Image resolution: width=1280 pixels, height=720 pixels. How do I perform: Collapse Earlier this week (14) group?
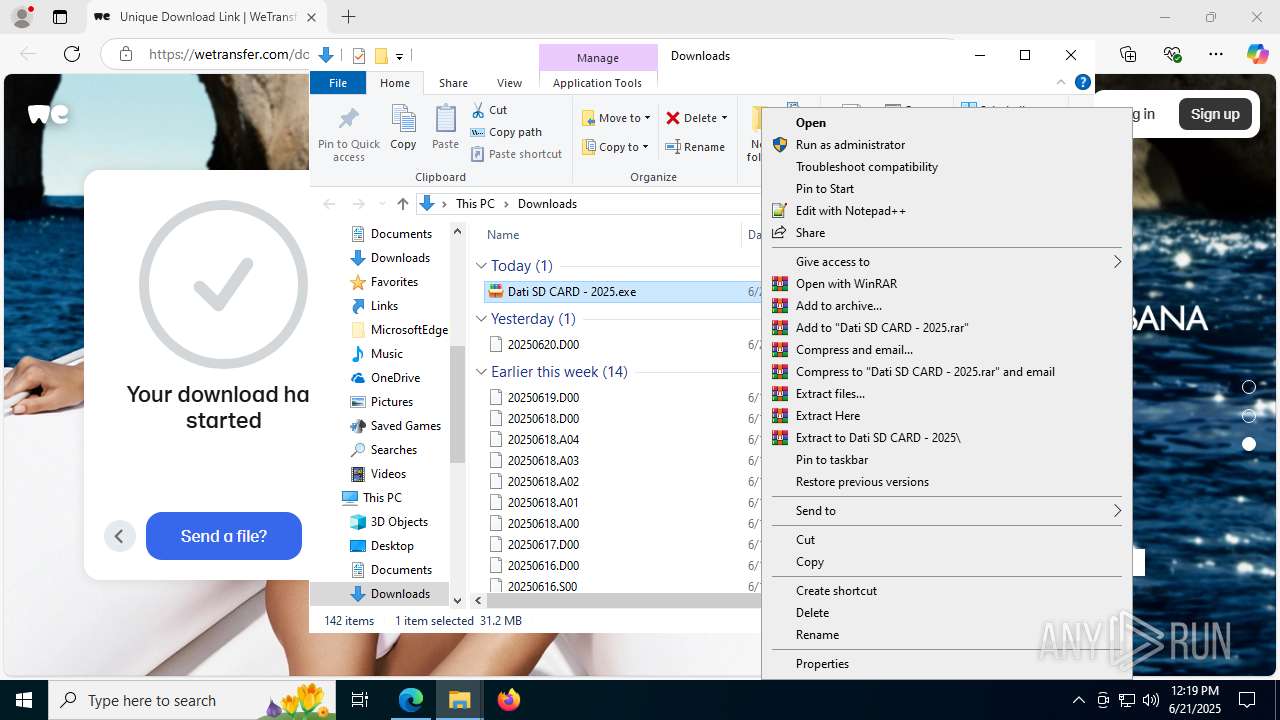coord(481,372)
